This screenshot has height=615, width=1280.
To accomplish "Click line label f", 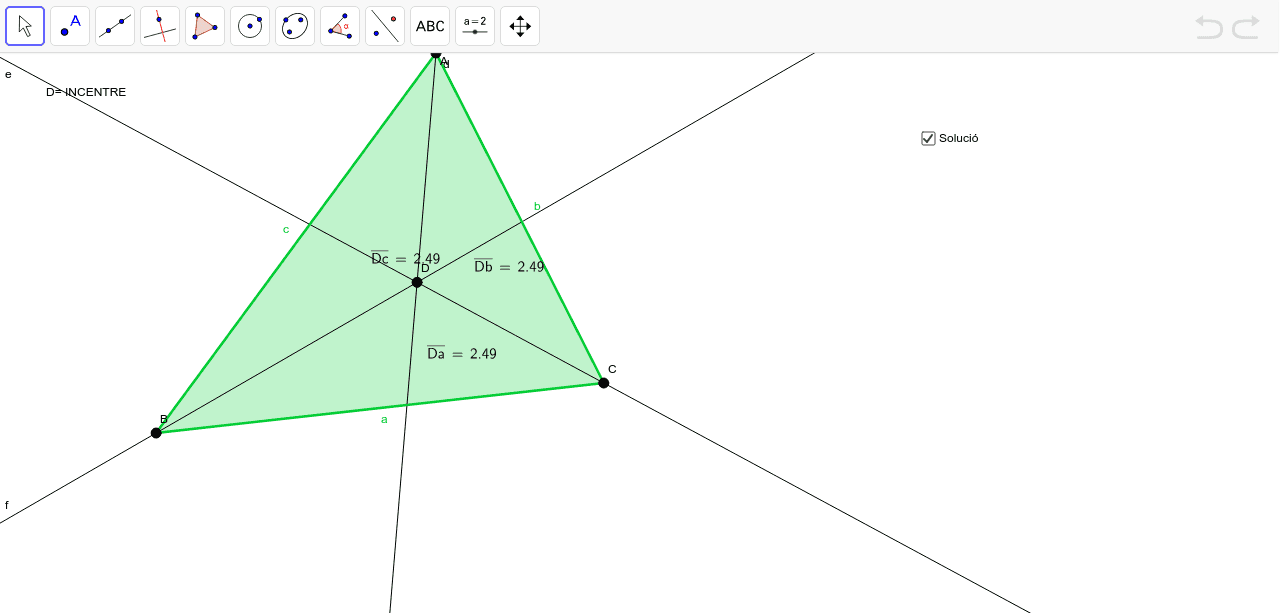I will tap(7, 505).
